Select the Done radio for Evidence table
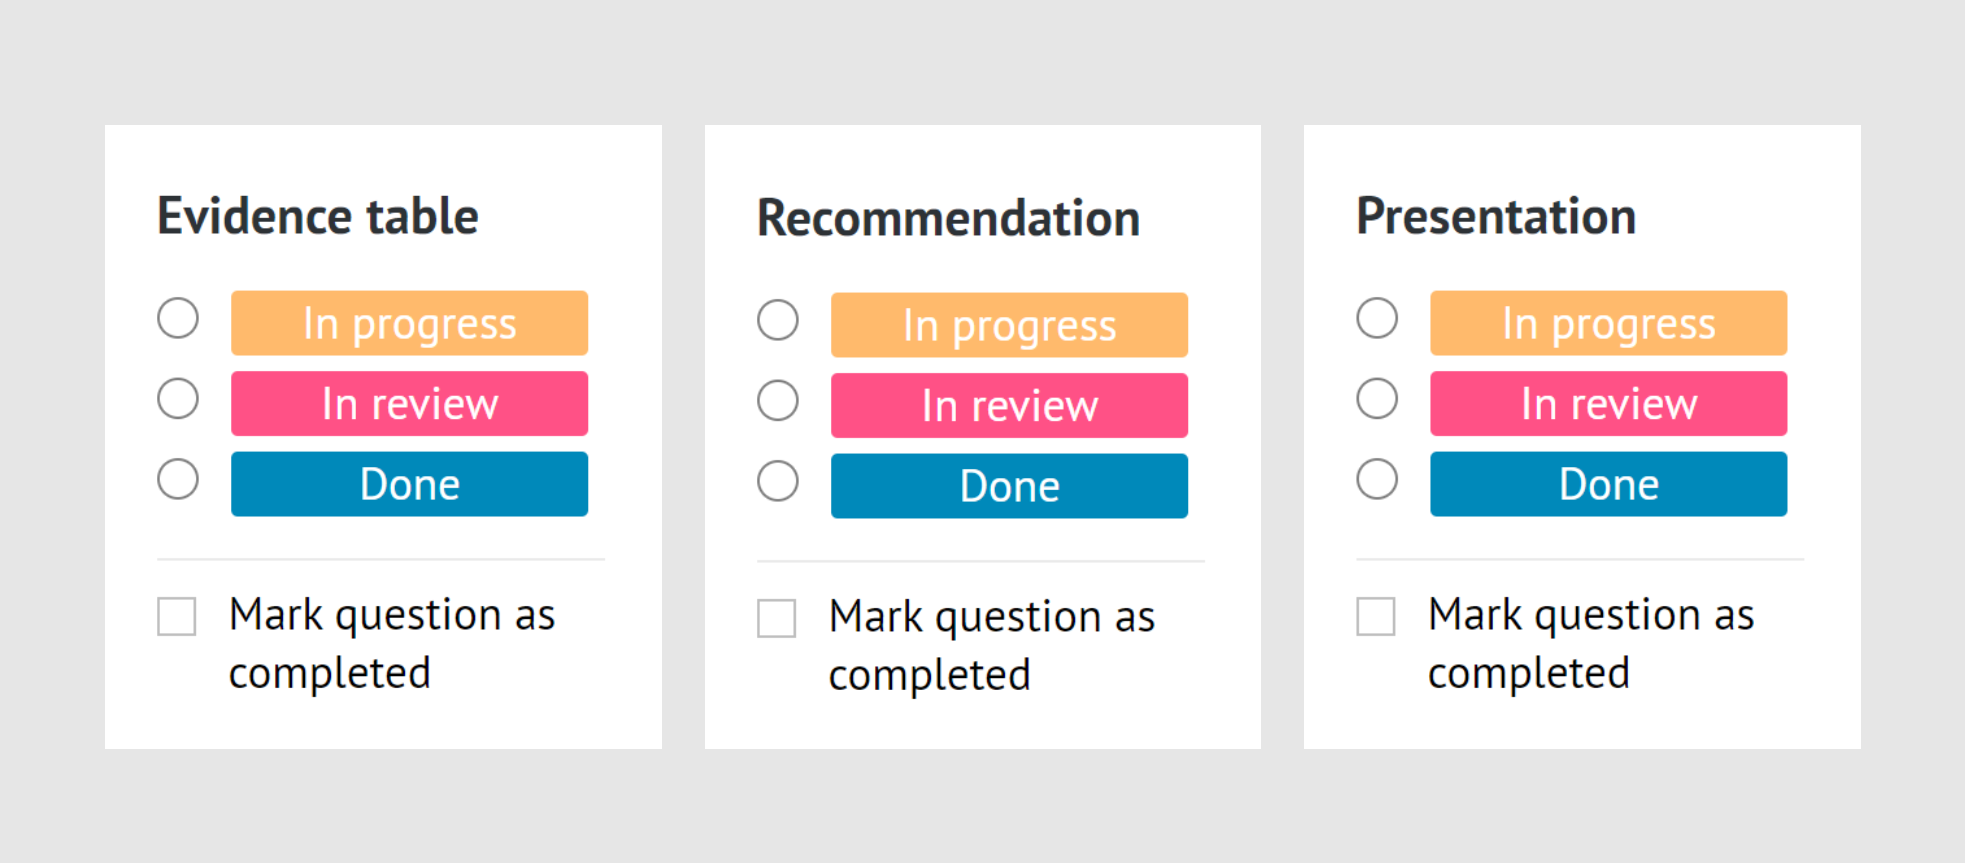1965x863 pixels. pyautogui.click(x=177, y=479)
